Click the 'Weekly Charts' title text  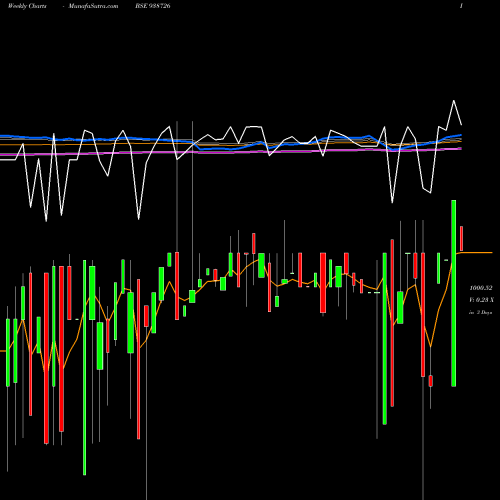[x=27, y=6]
